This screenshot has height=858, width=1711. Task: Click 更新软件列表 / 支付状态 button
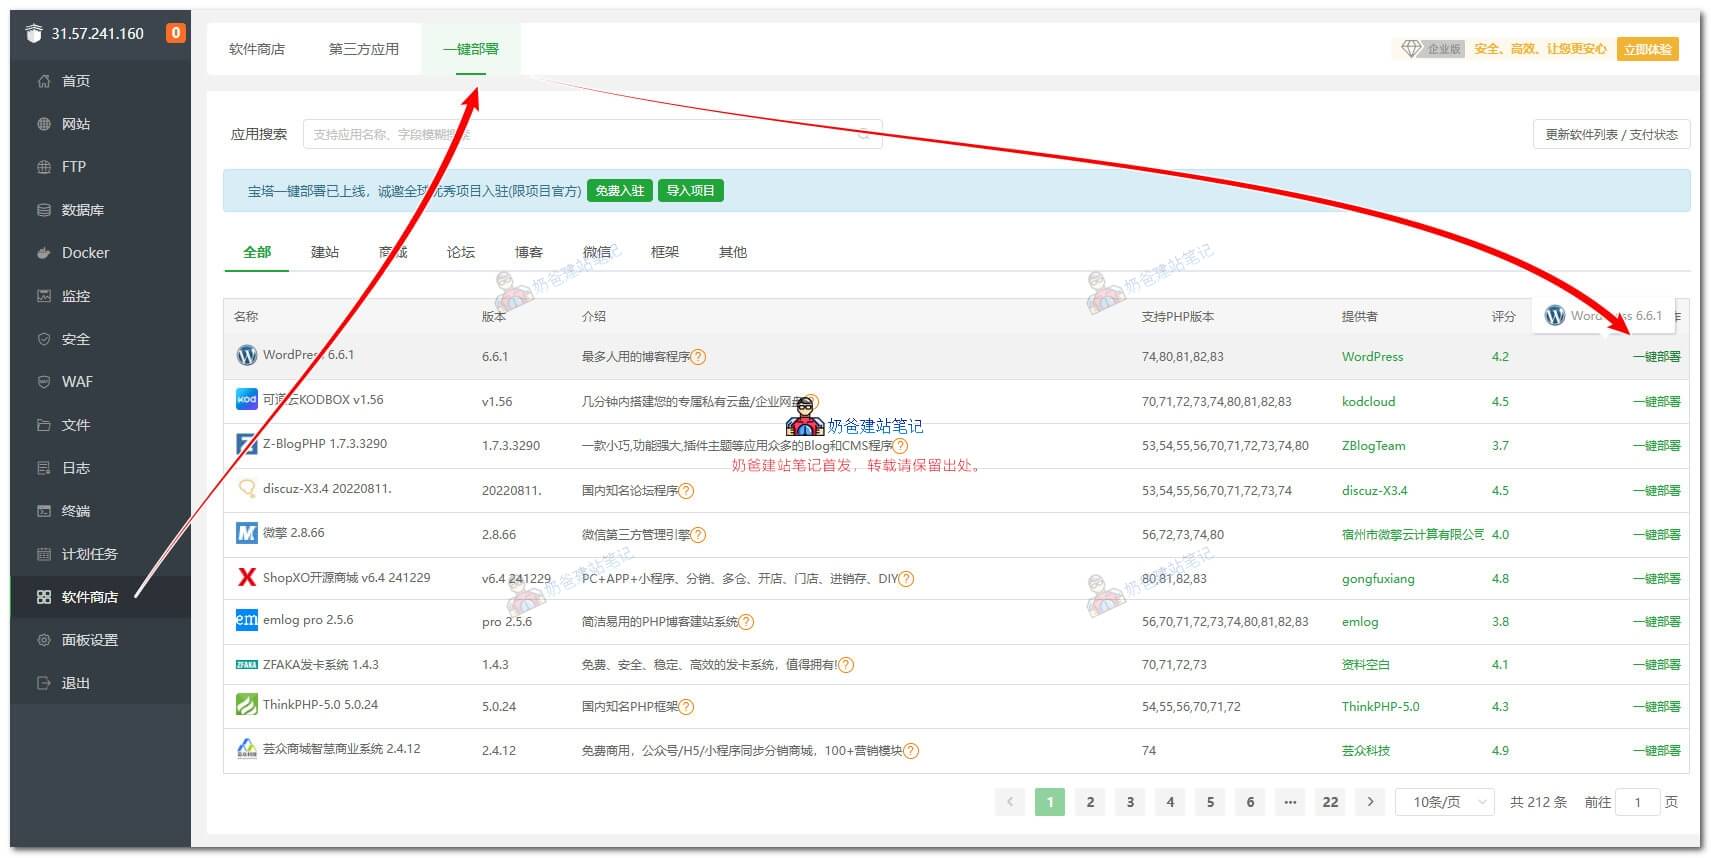pyautogui.click(x=1611, y=134)
